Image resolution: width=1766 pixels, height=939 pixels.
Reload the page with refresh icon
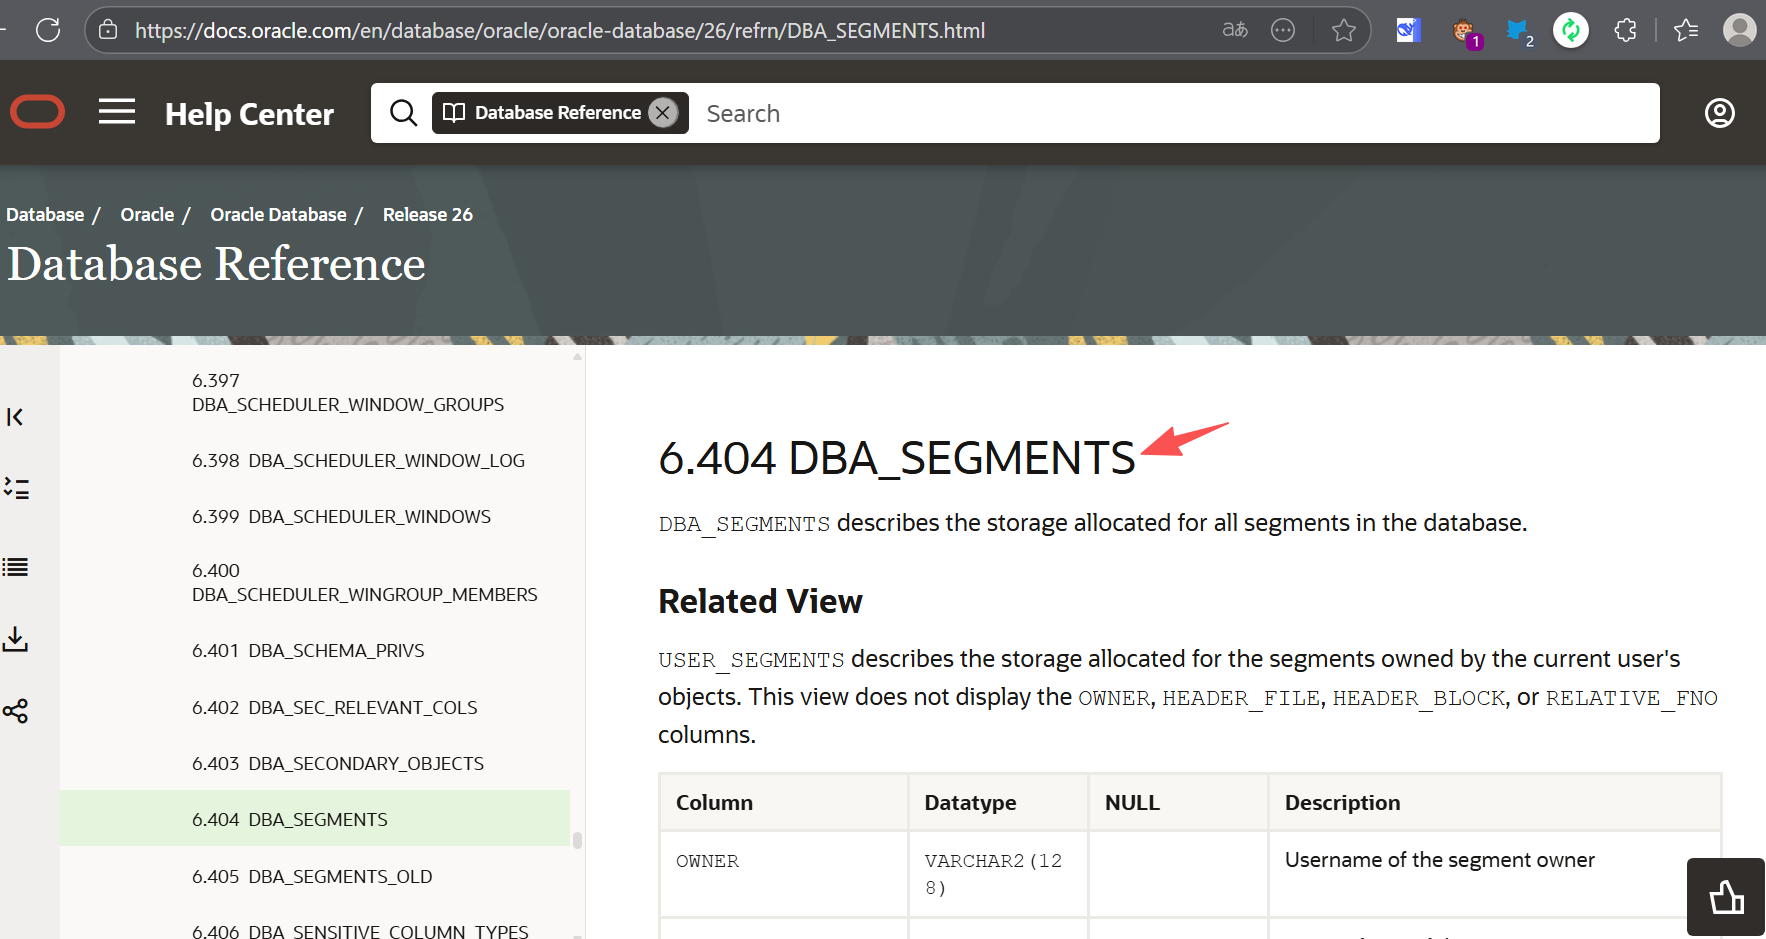pos(48,30)
